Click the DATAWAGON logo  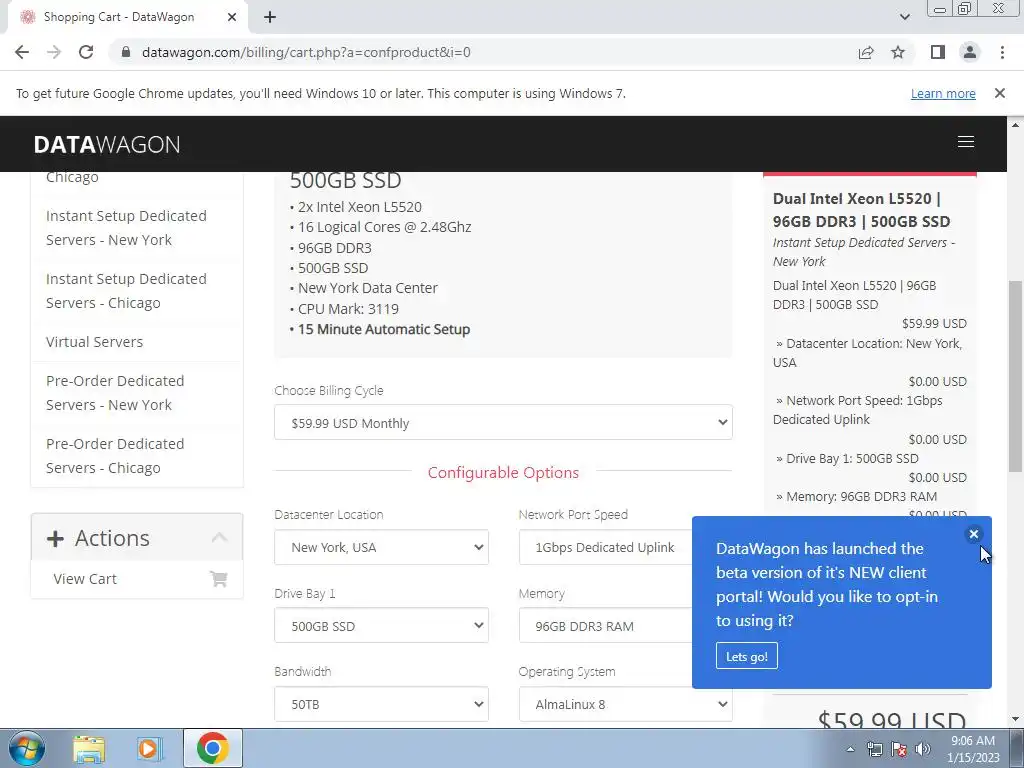click(x=107, y=144)
